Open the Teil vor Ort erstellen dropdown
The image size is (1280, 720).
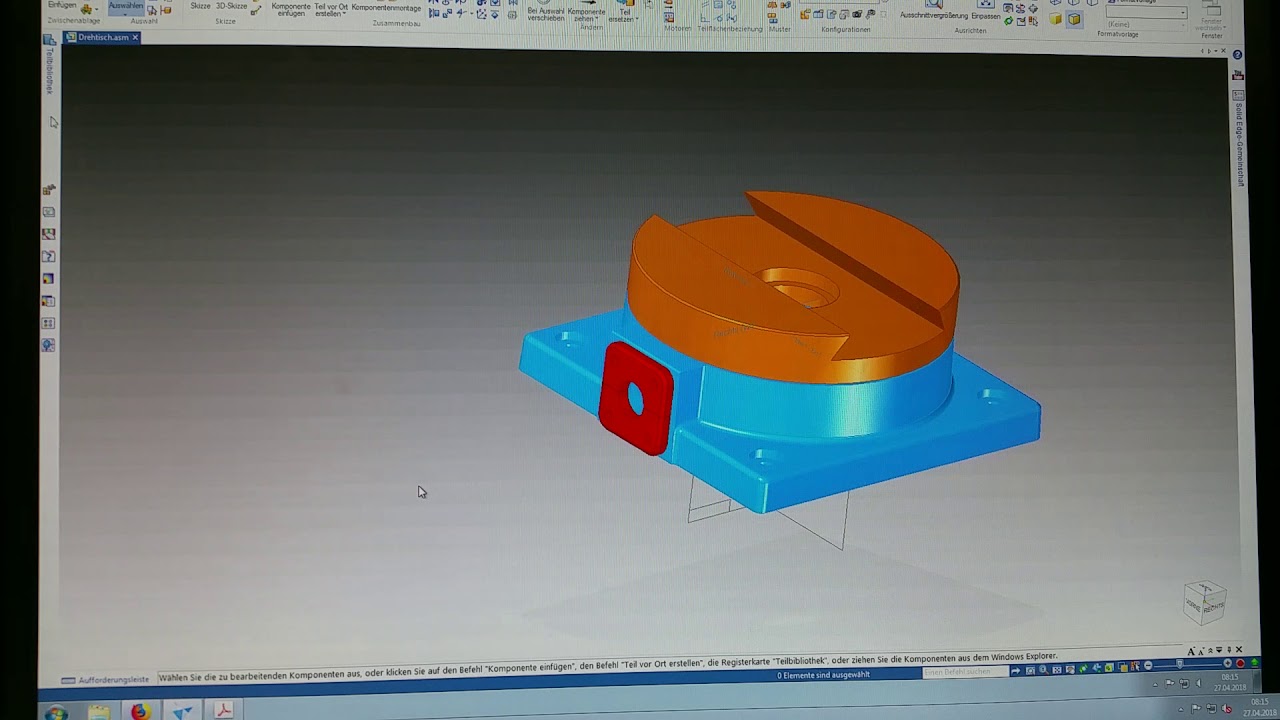[330, 10]
